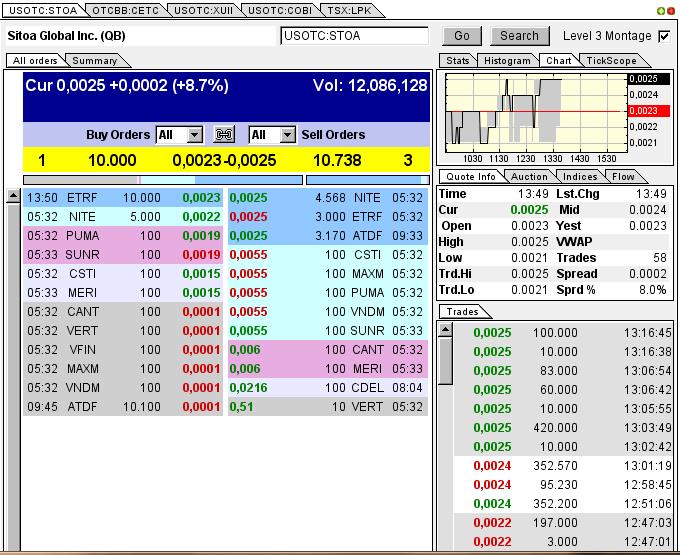
Task: Open the Flow tab
Action: (623, 177)
